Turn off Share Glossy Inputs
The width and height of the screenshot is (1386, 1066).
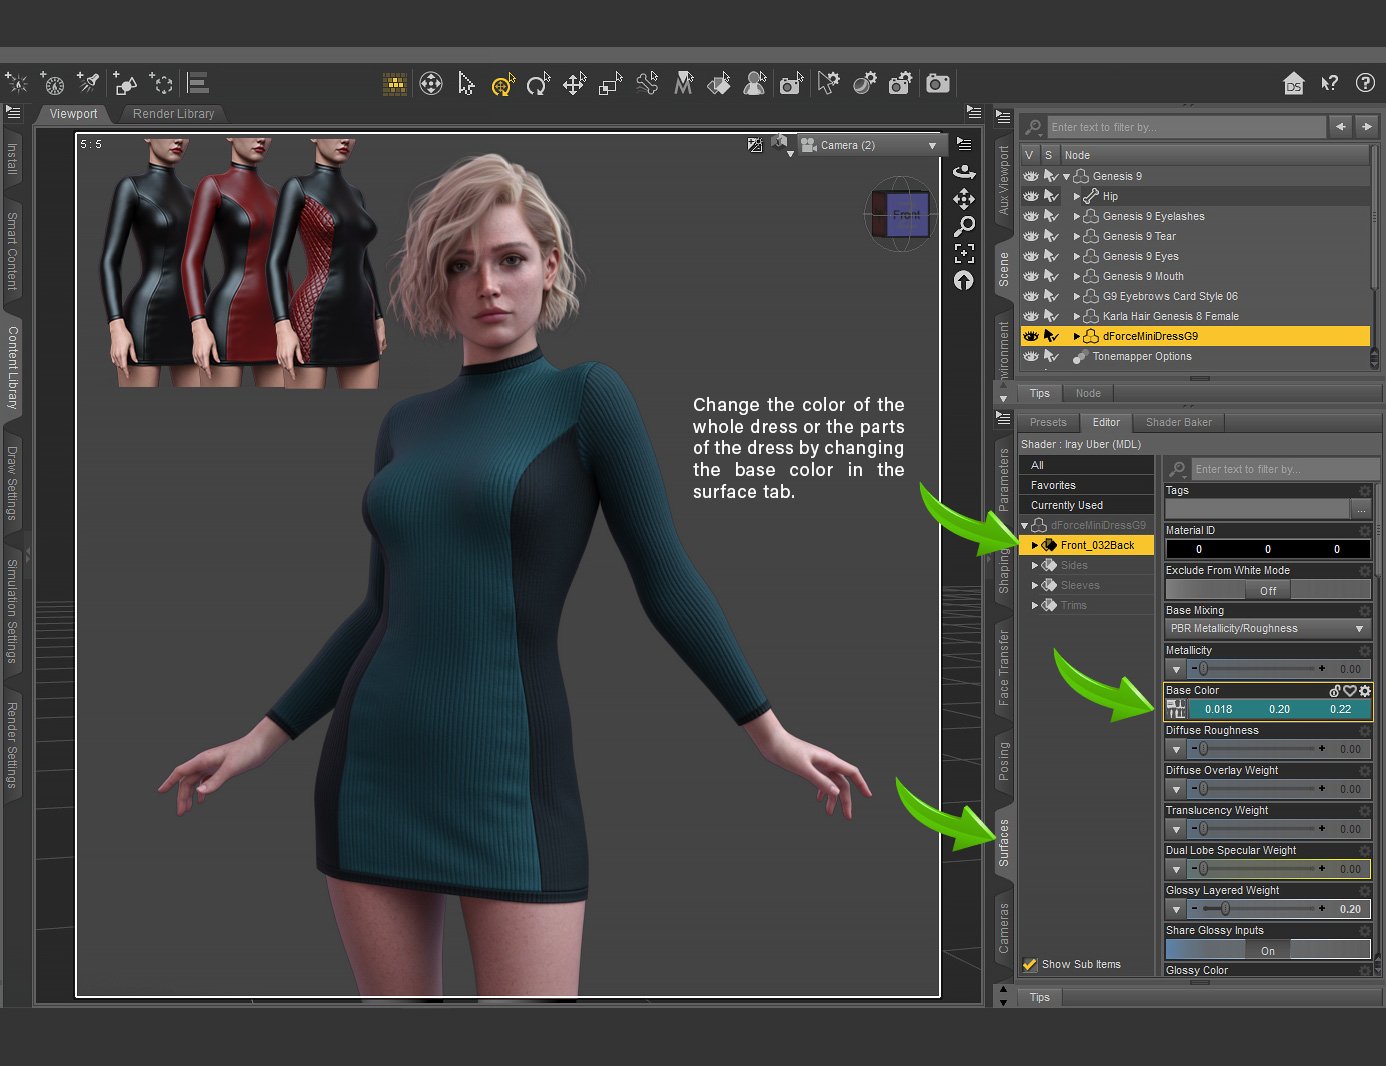[x=1267, y=950]
